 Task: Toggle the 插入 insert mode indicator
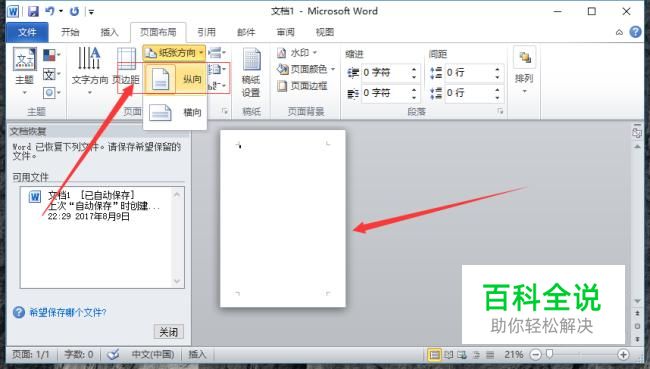point(197,354)
